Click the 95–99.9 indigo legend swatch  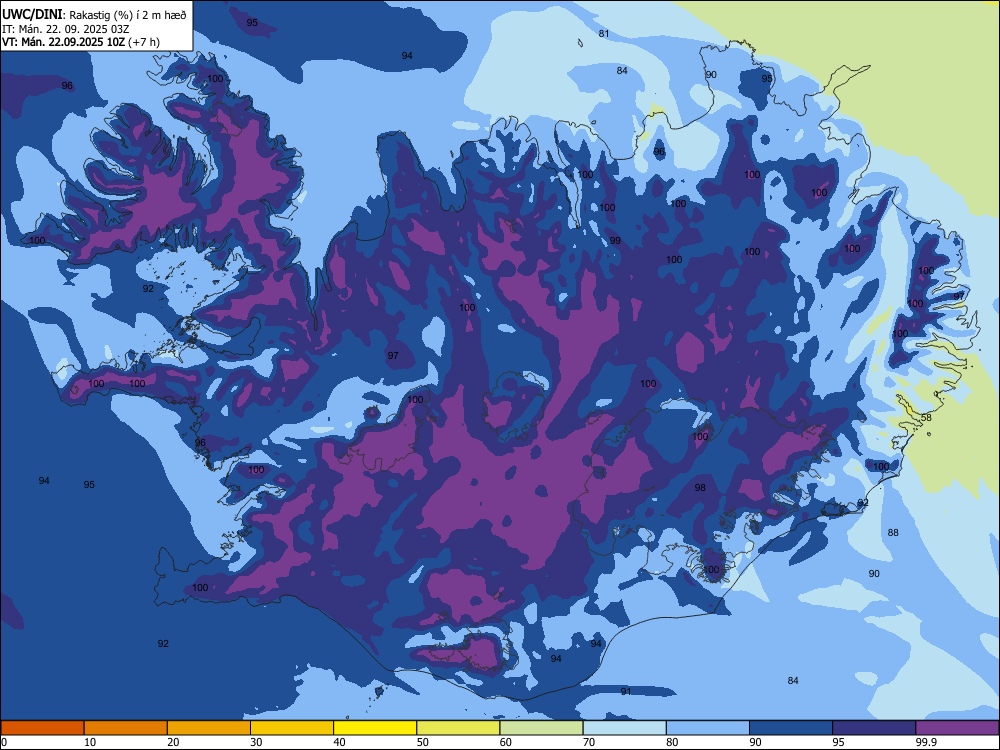point(874,728)
